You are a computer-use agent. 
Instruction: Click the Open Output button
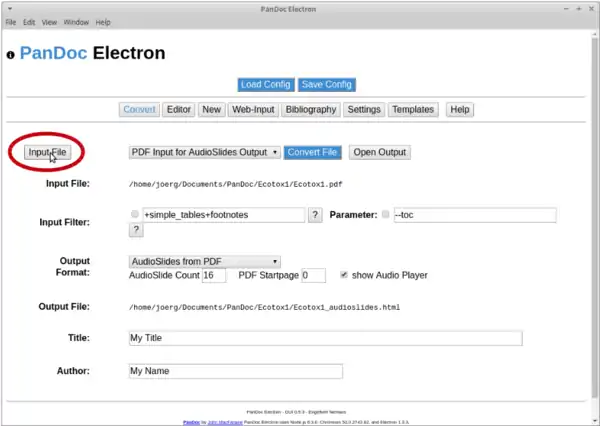click(x=379, y=152)
